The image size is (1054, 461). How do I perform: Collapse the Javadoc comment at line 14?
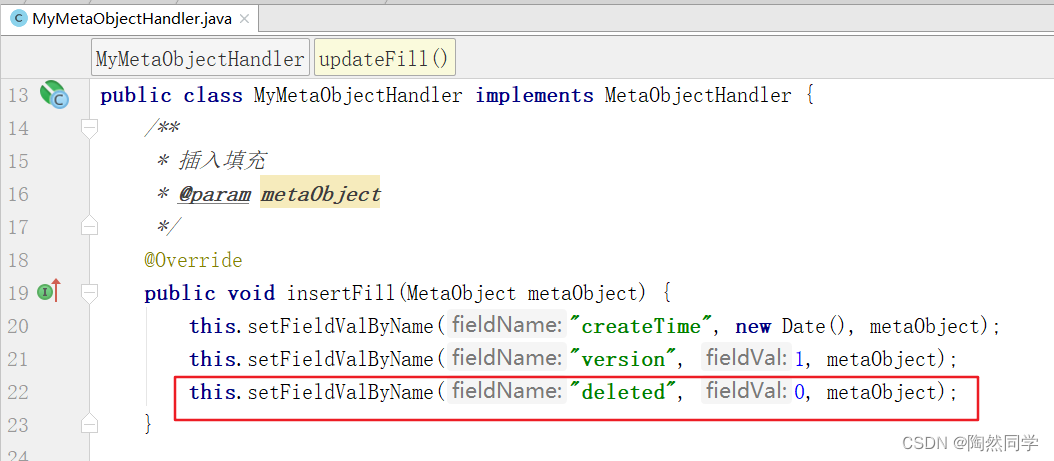coord(90,128)
